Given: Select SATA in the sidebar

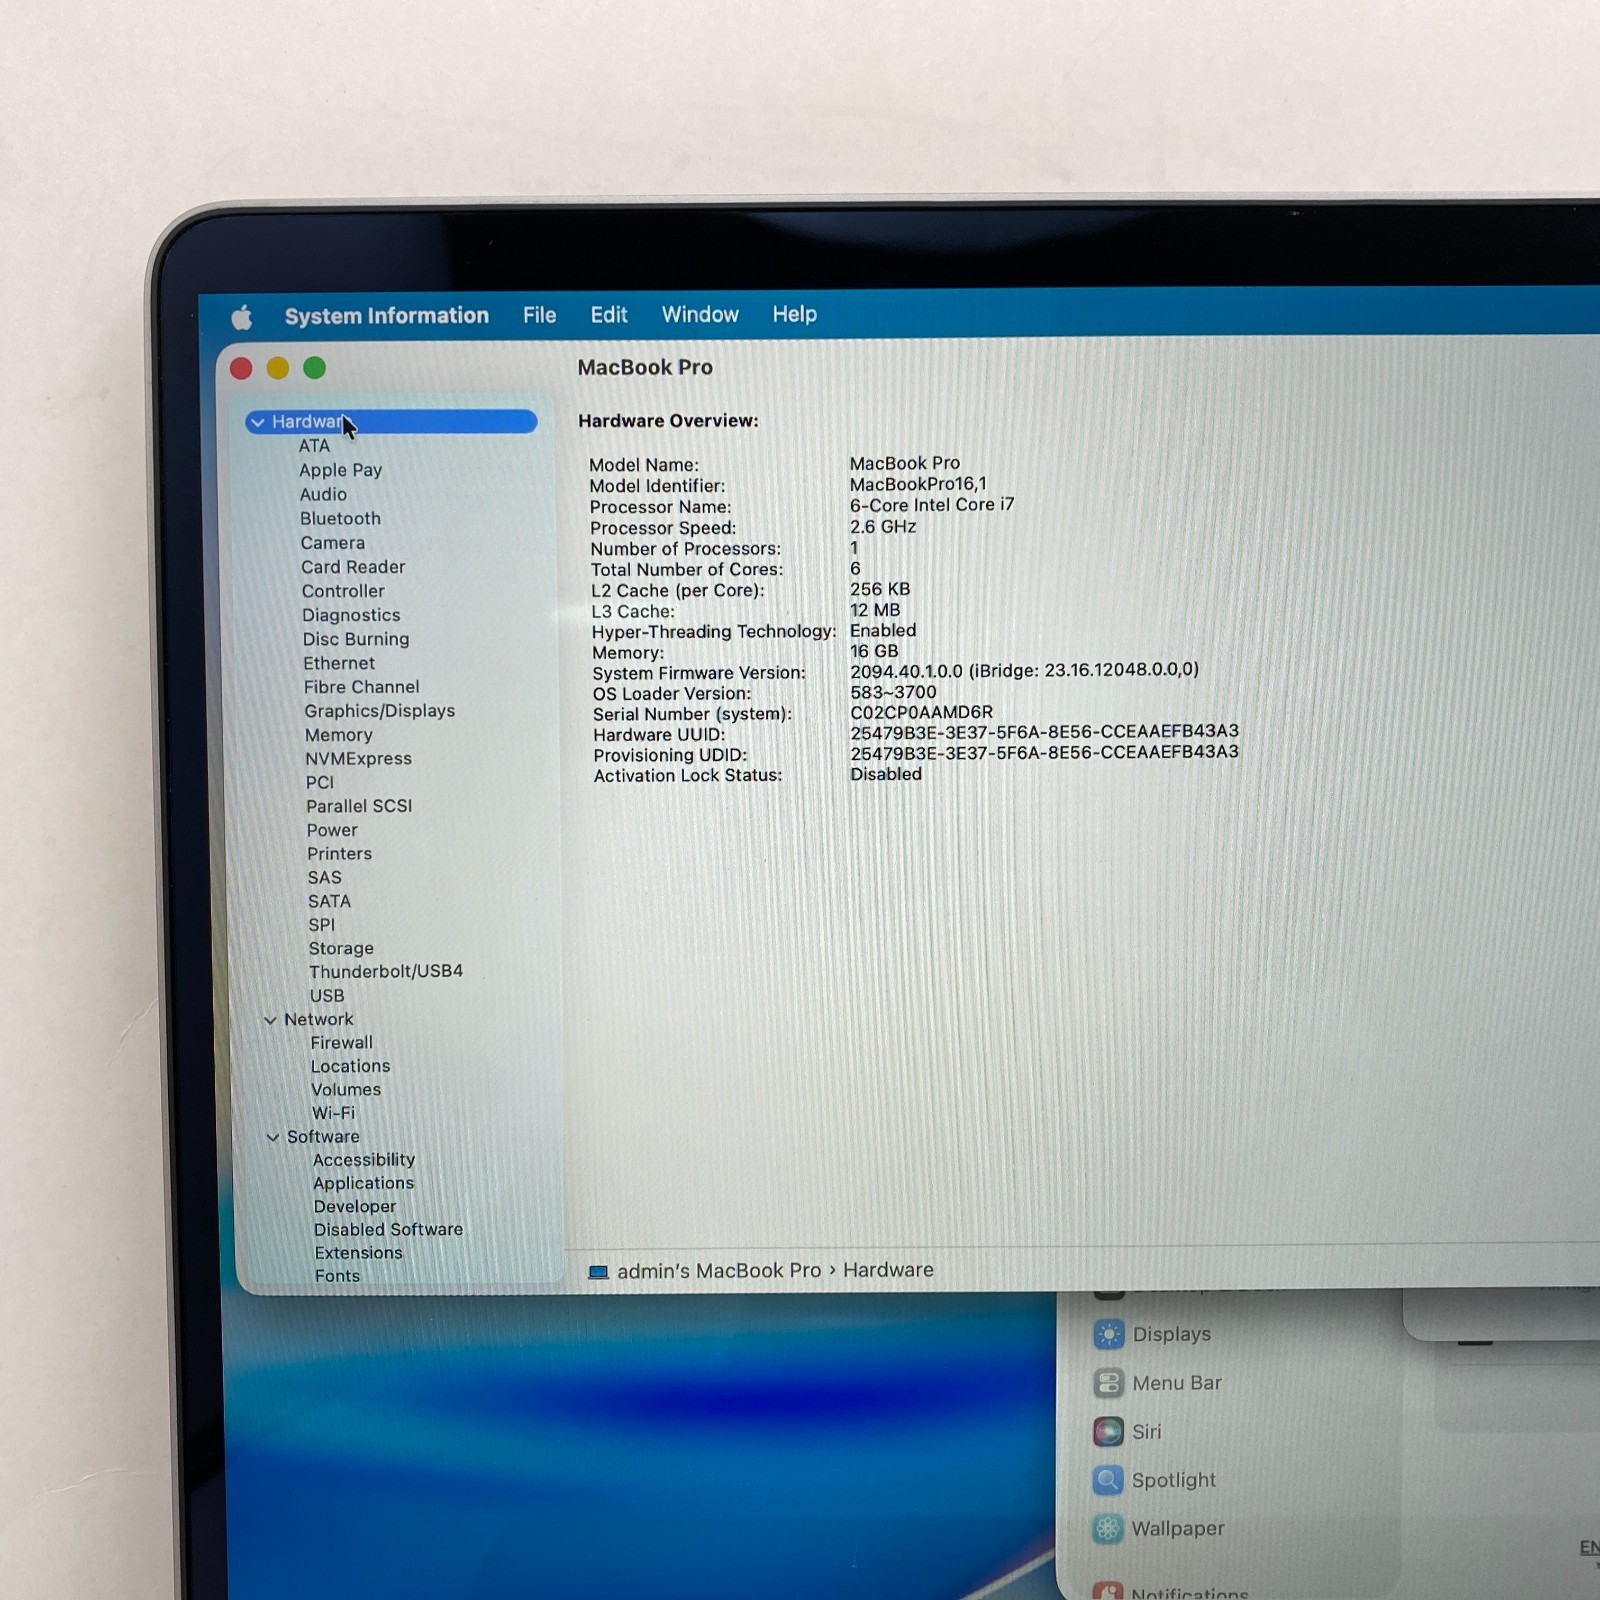Looking at the screenshot, I should tap(329, 901).
